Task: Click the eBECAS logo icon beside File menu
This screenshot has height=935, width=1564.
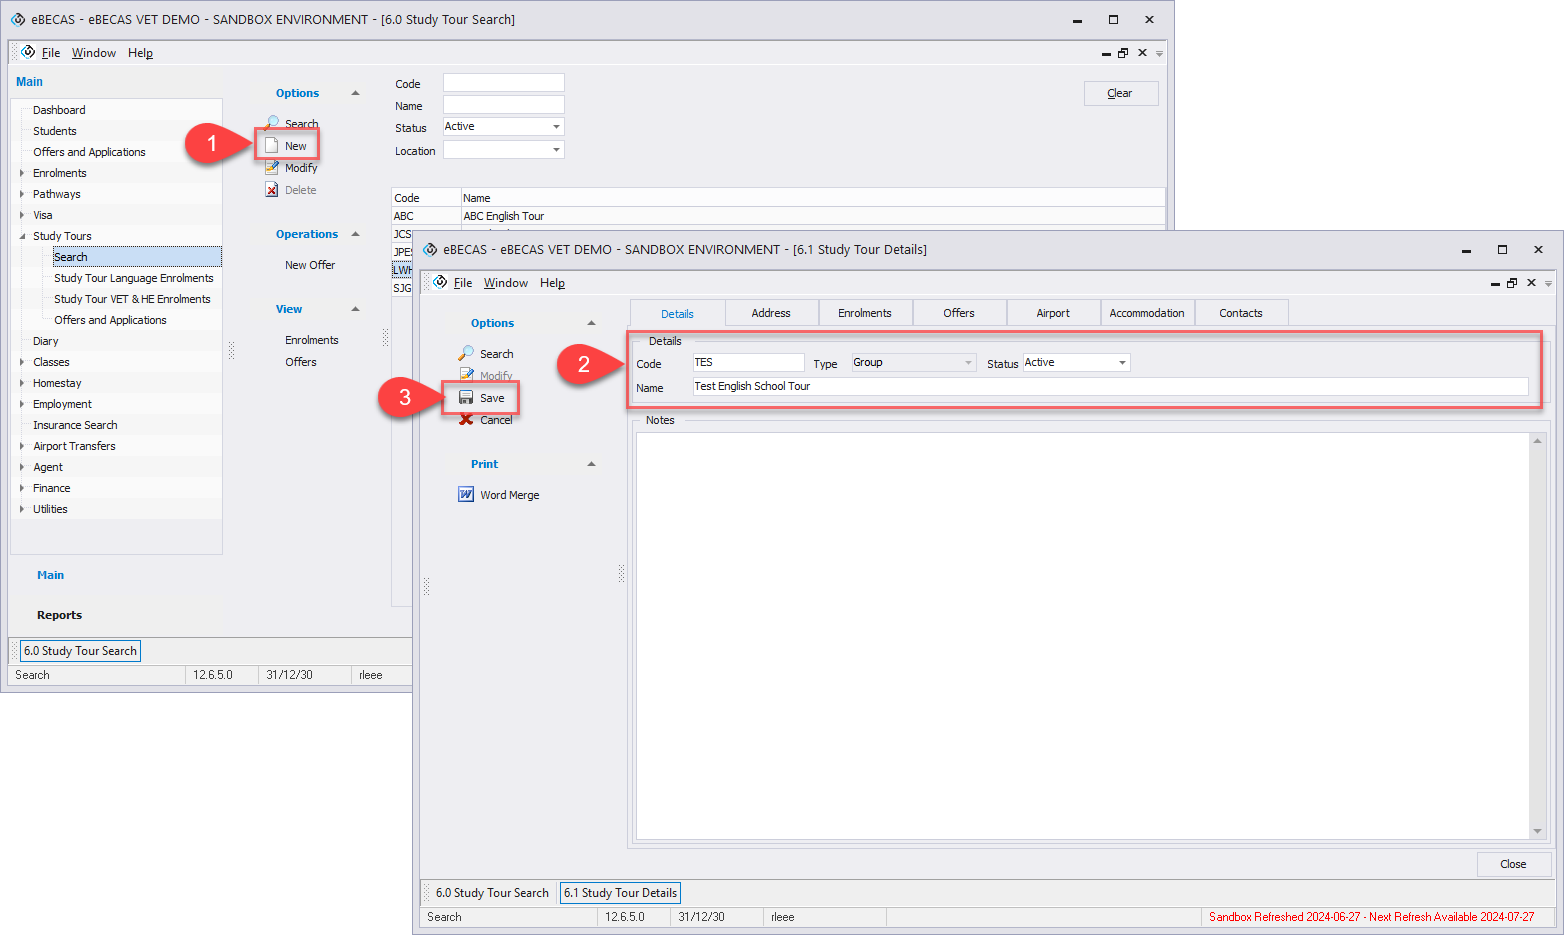Action: 440,283
